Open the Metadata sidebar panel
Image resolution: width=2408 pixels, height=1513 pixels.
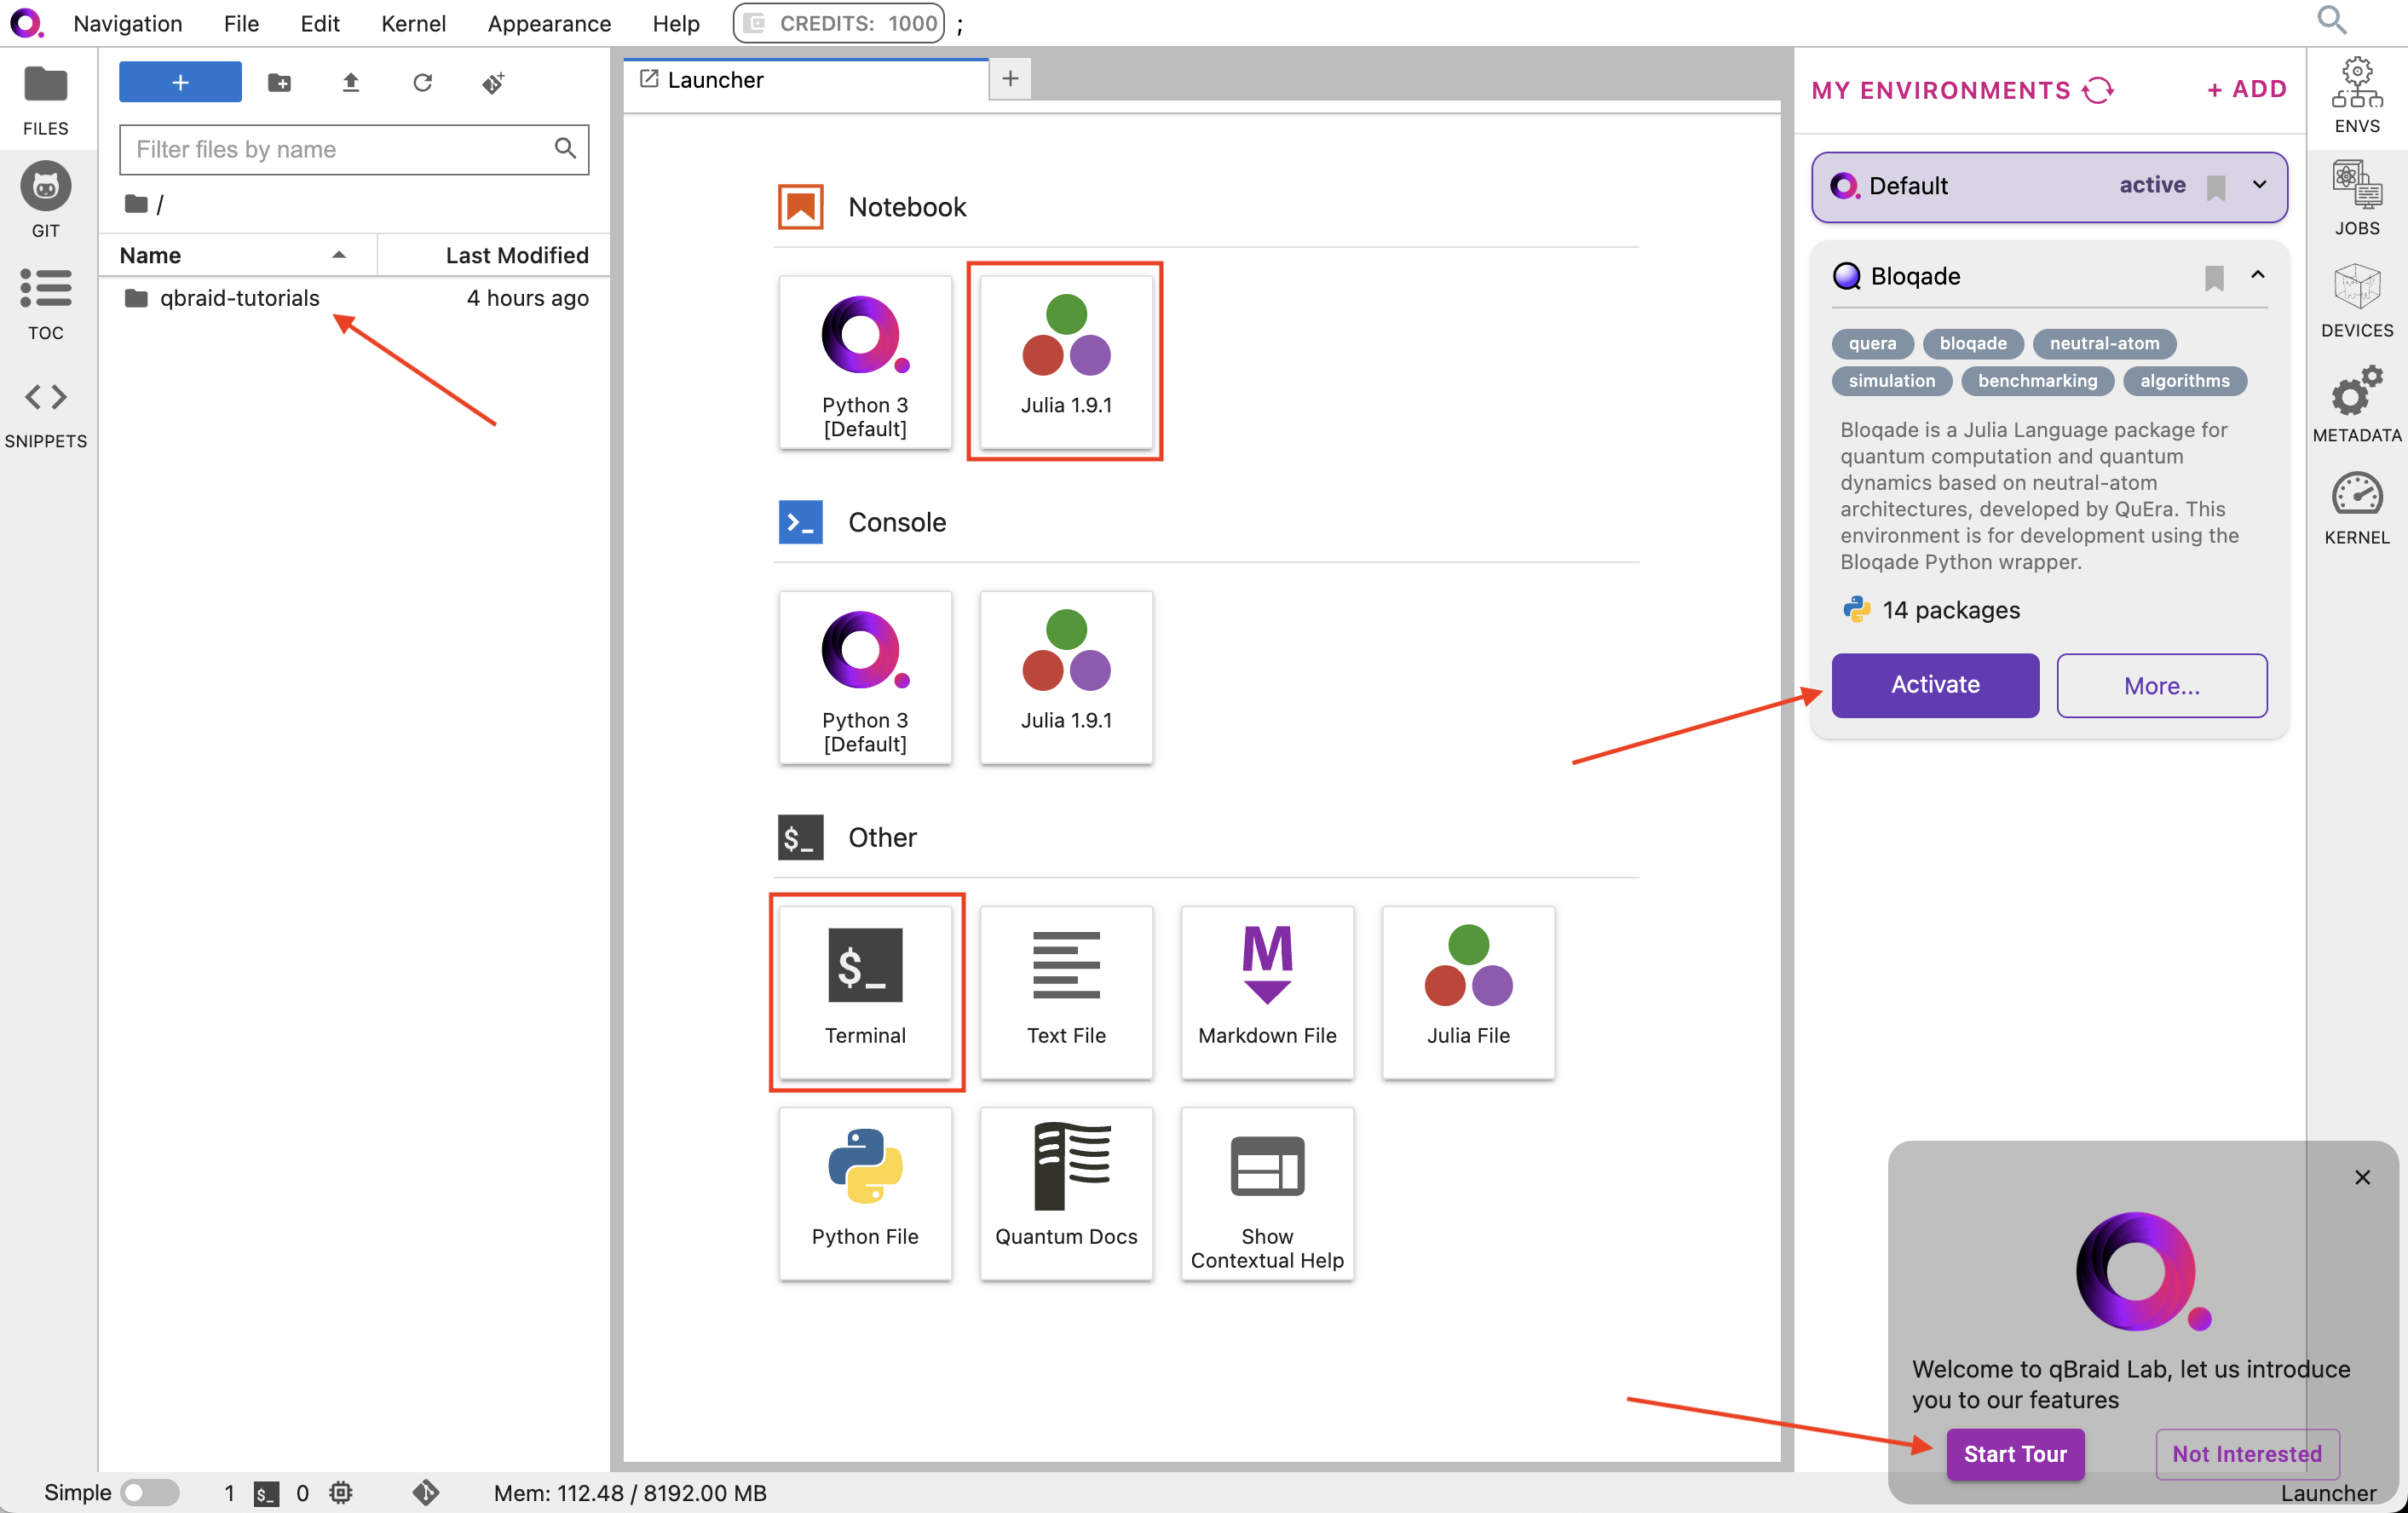[2356, 404]
